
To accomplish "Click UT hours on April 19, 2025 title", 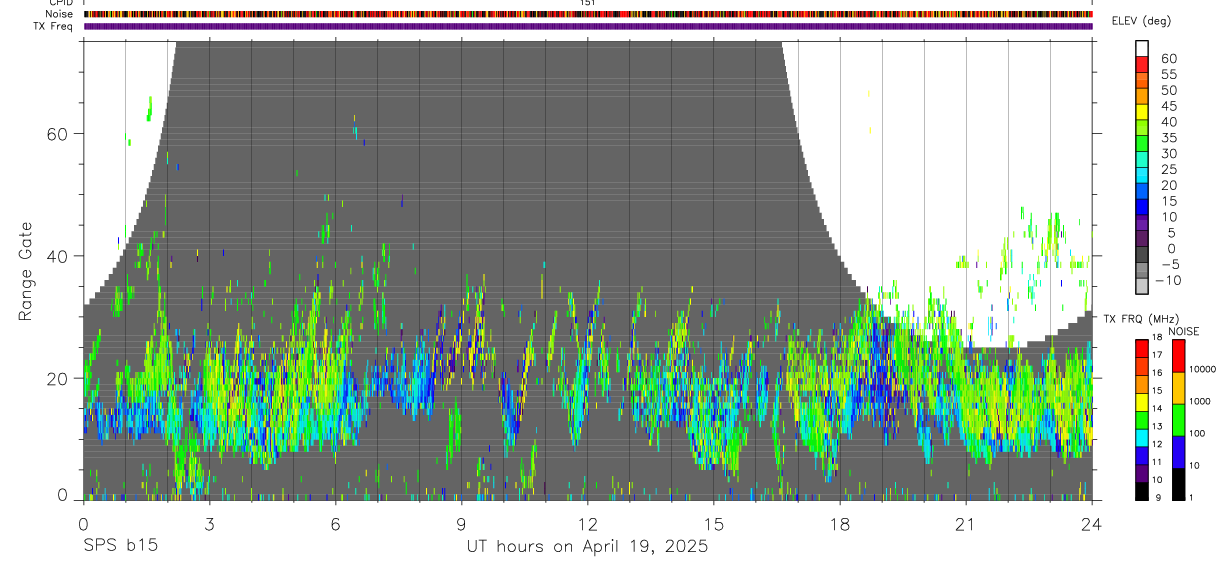I will [587, 546].
